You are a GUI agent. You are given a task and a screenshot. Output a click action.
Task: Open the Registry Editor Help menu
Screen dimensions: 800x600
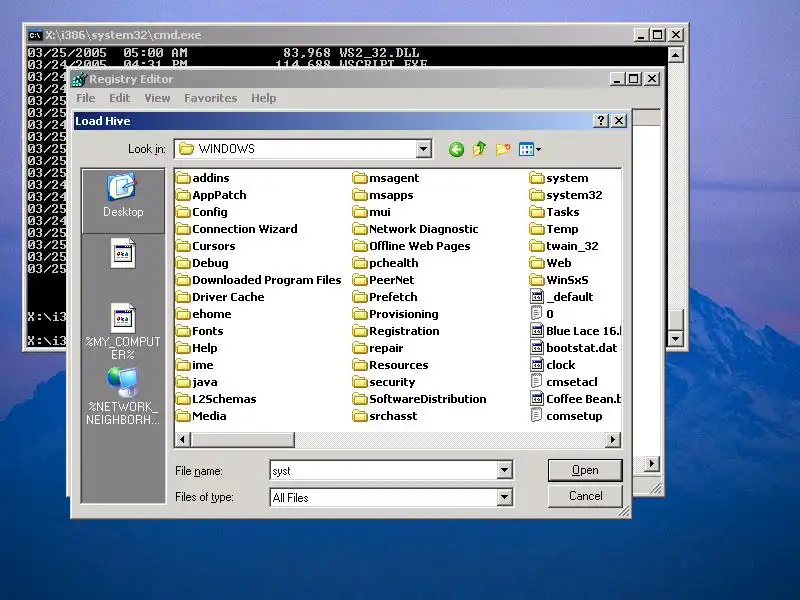click(x=263, y=98)
